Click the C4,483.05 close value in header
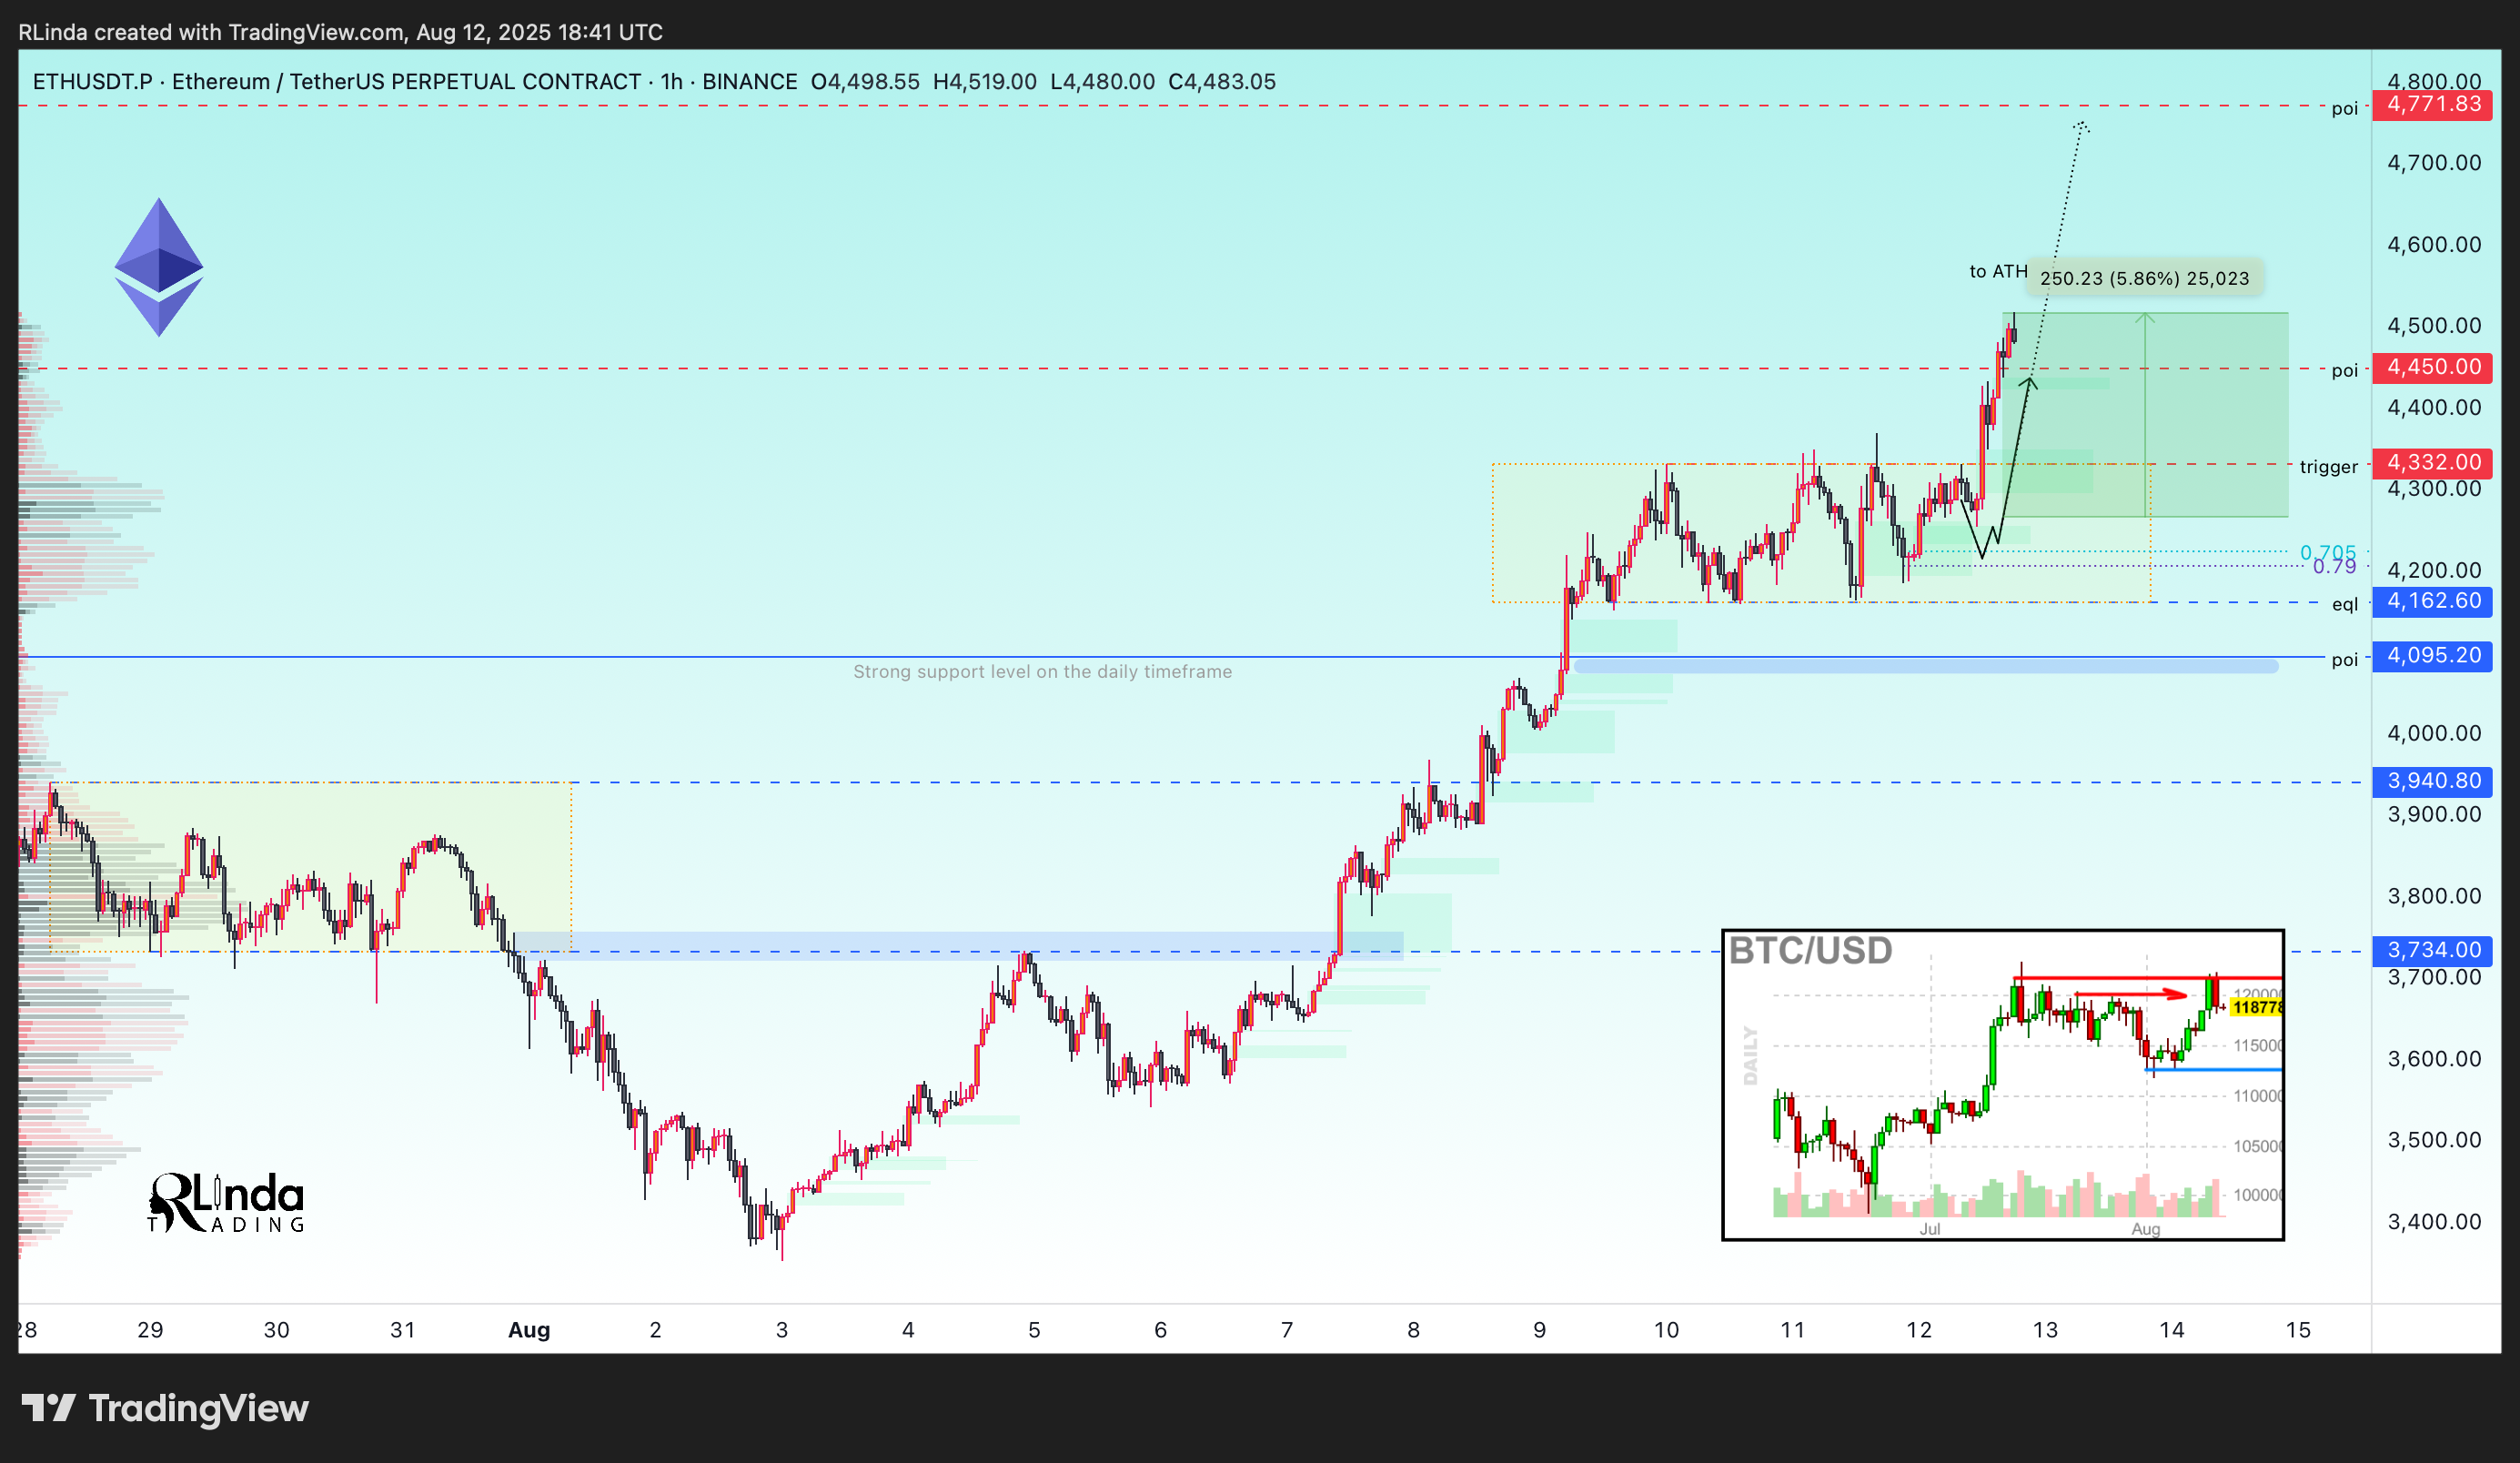This screenshot has height=1463, width=2520. pos(1222,81)
